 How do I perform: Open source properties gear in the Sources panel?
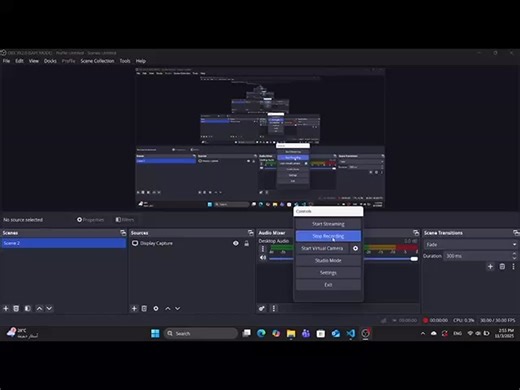coord(156,308)
